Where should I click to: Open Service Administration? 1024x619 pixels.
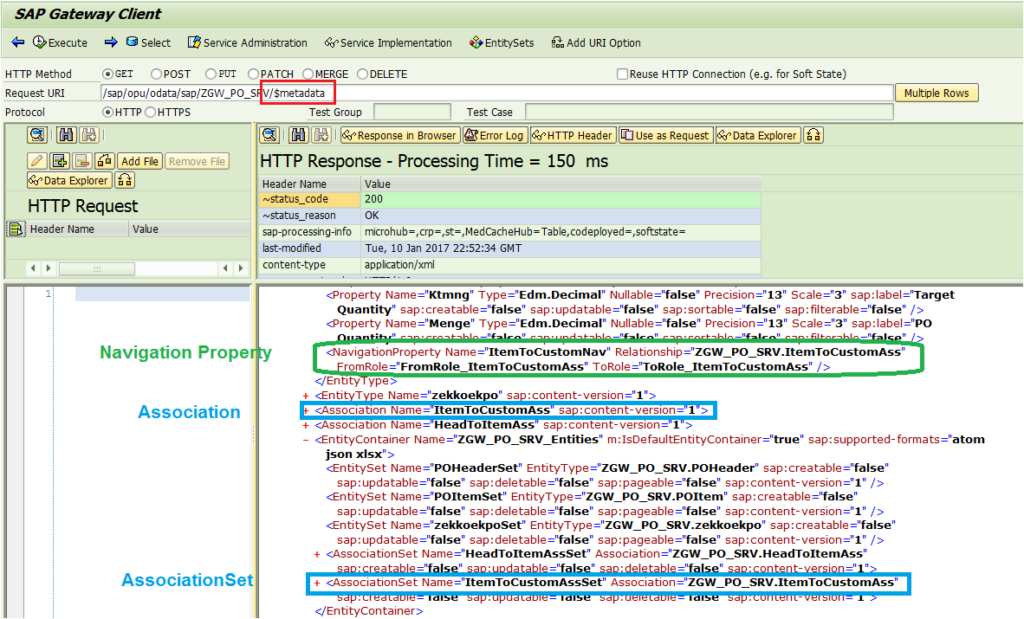248,42
